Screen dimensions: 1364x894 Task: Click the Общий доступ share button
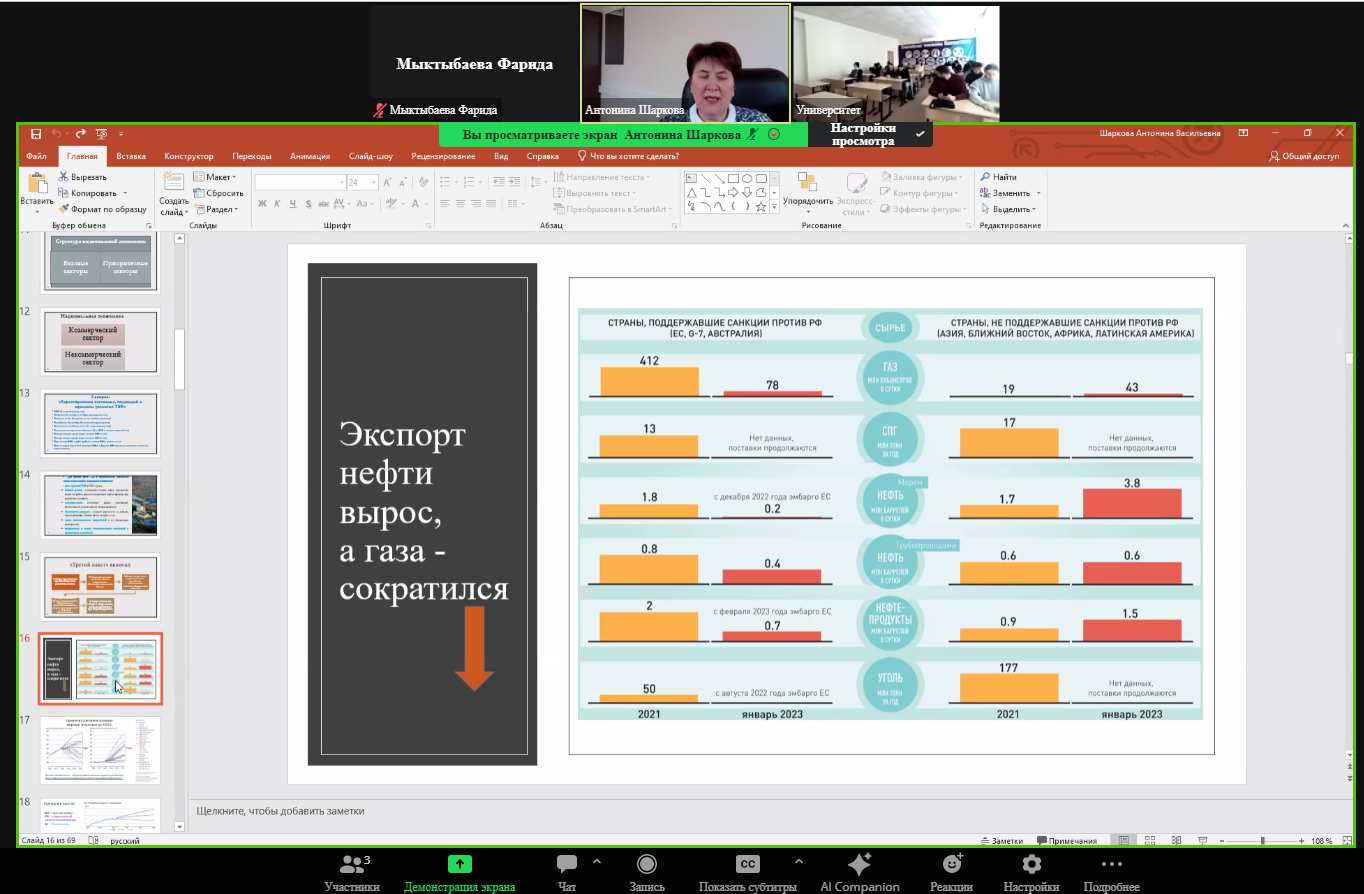pos(1304,156)
